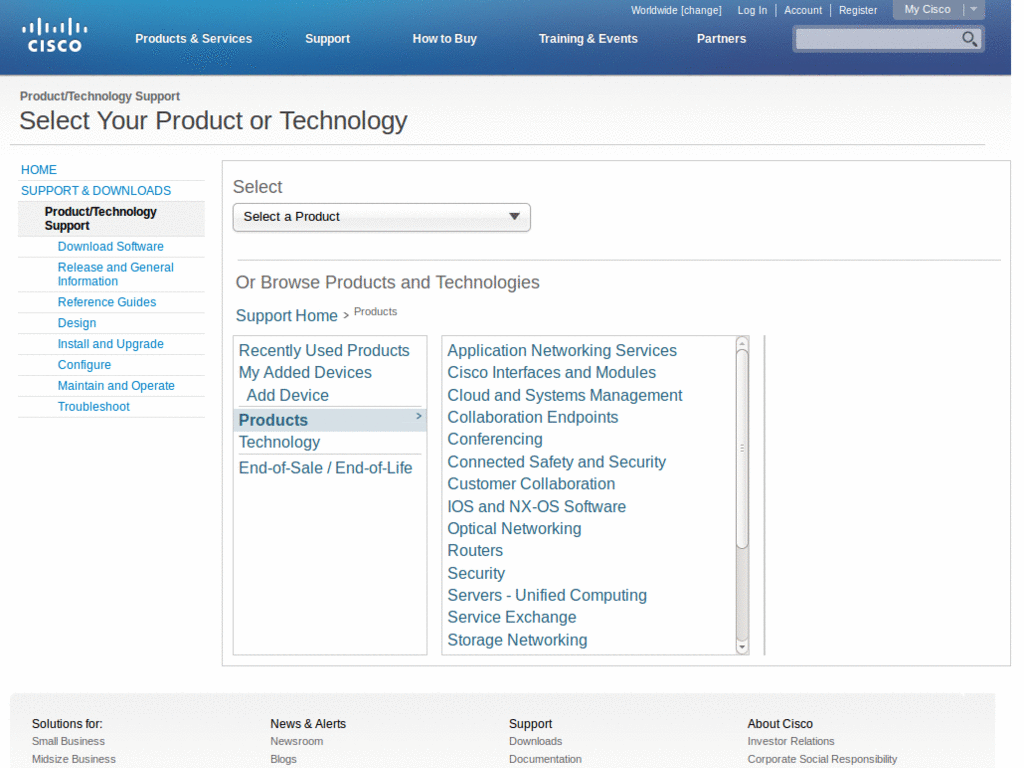Open the Troubleshoot sidebar link
Image resolution: width=1024 pixels, height=768 pixels.
(x=93, y=406)
